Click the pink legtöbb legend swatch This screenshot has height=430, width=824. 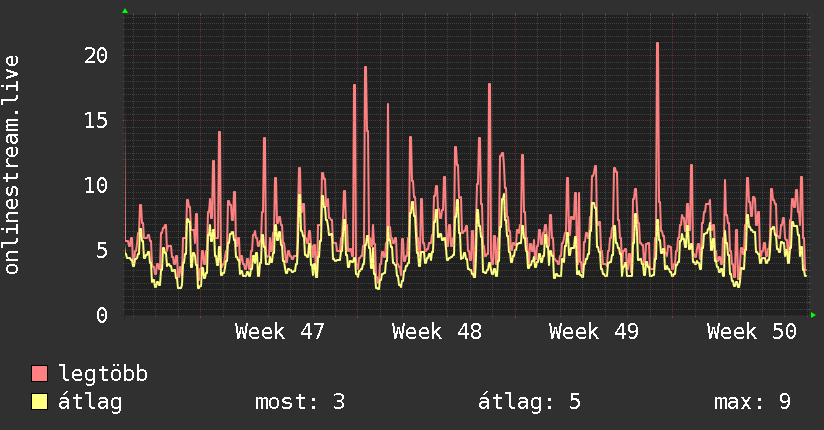tap(39, 373)
